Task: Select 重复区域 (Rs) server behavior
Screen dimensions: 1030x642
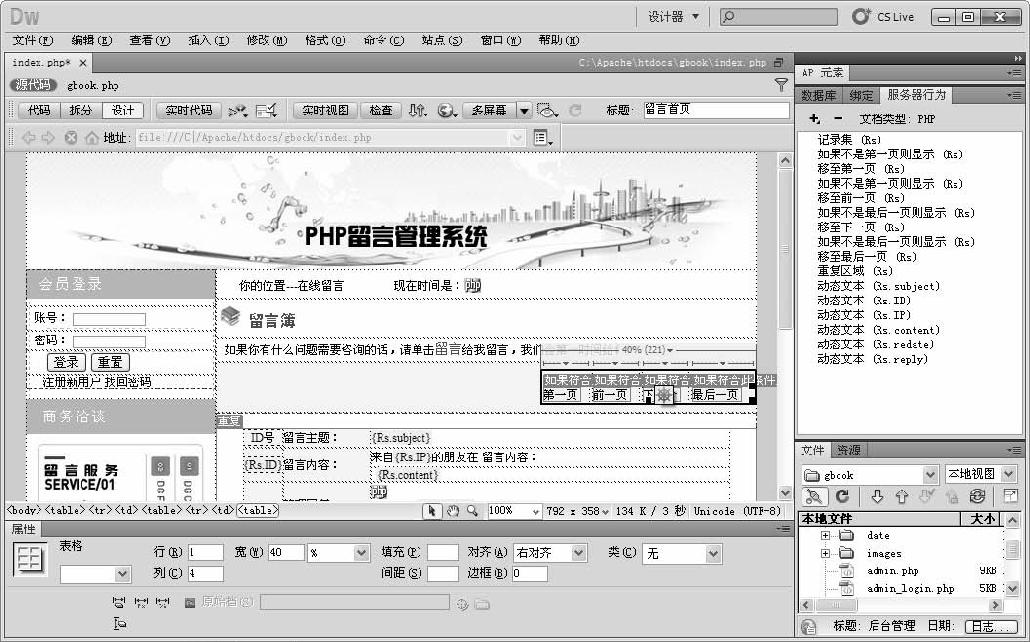Action: (x=855, y=271)
